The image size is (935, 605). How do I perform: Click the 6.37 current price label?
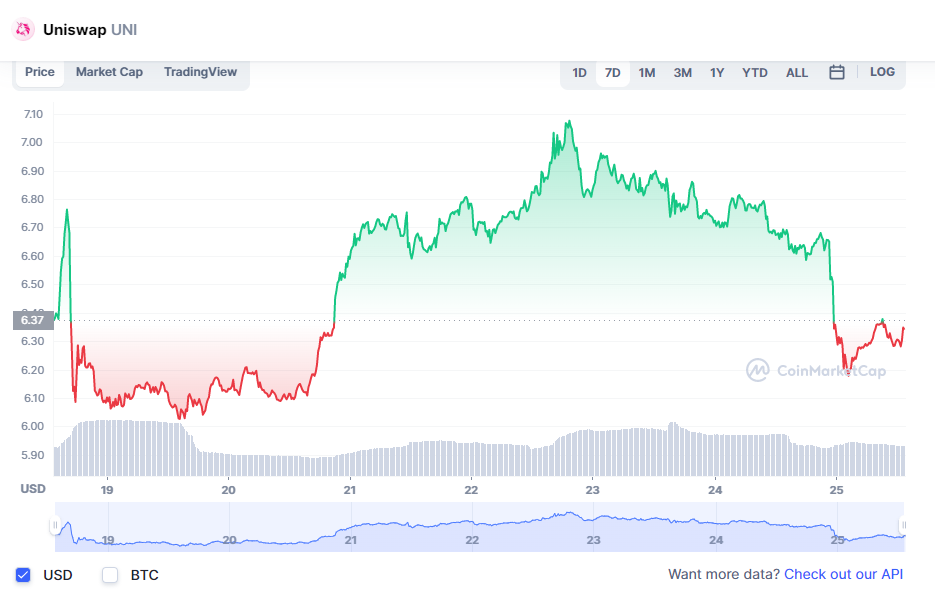point(33,320)
